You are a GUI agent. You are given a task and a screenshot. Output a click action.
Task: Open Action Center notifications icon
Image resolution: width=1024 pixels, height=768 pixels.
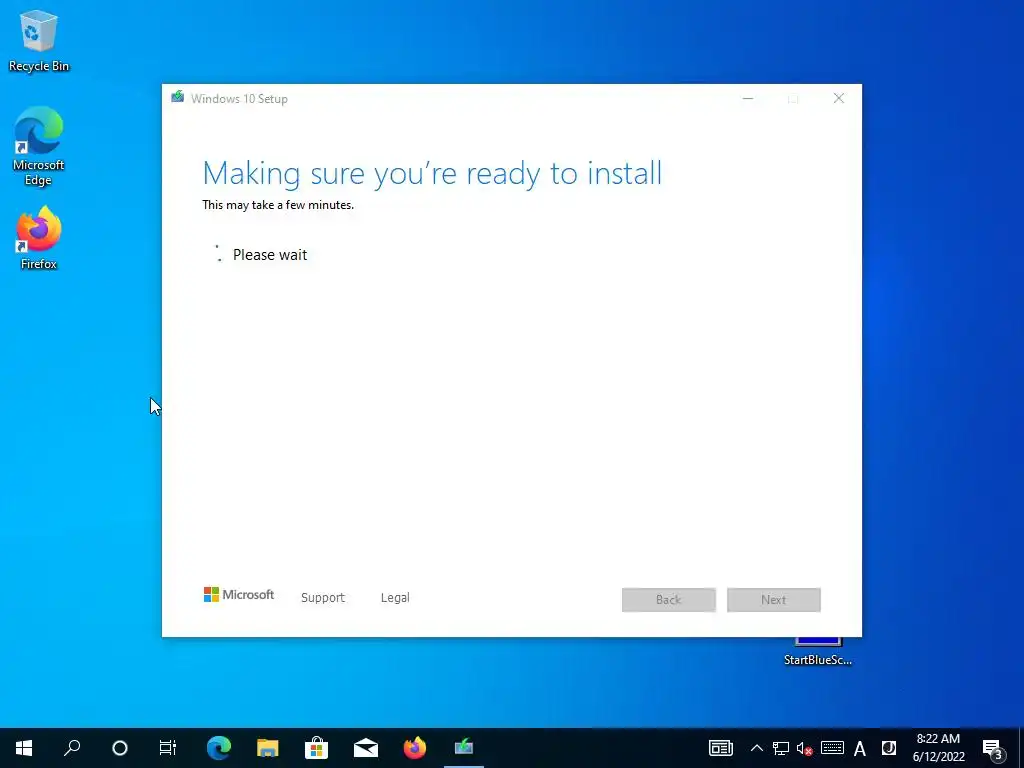993,748
